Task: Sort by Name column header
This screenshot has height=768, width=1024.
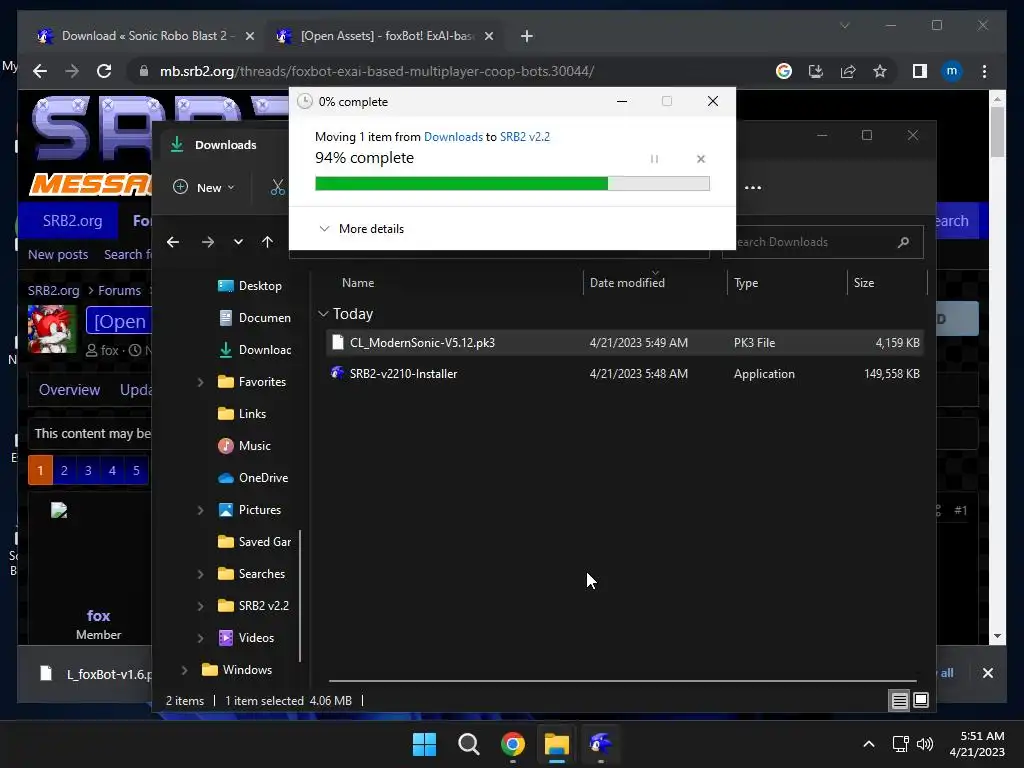Action: pos(358,283)
